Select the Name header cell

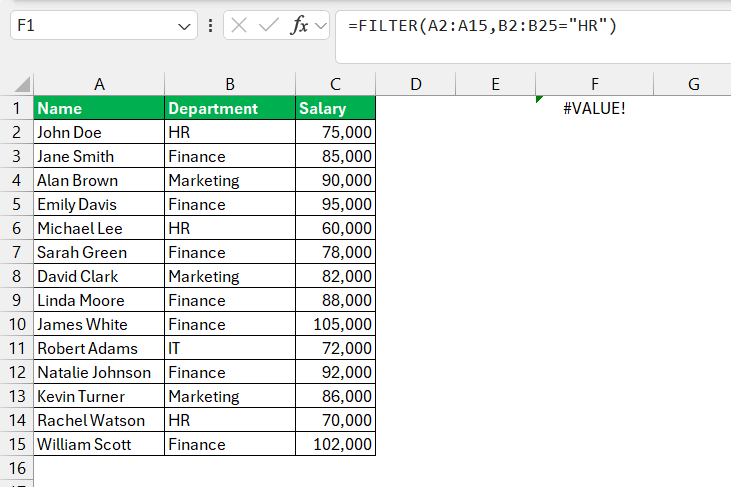[99, 108]
